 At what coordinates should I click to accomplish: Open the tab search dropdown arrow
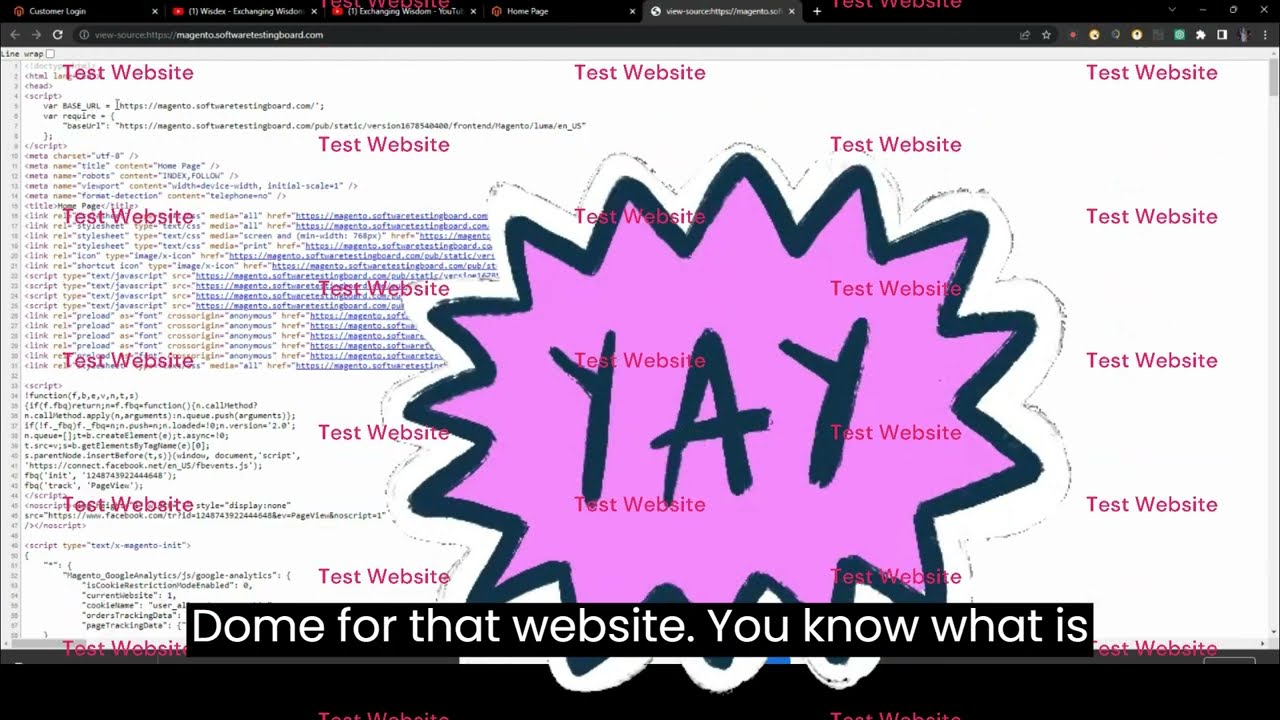[x=1172, y=10]
